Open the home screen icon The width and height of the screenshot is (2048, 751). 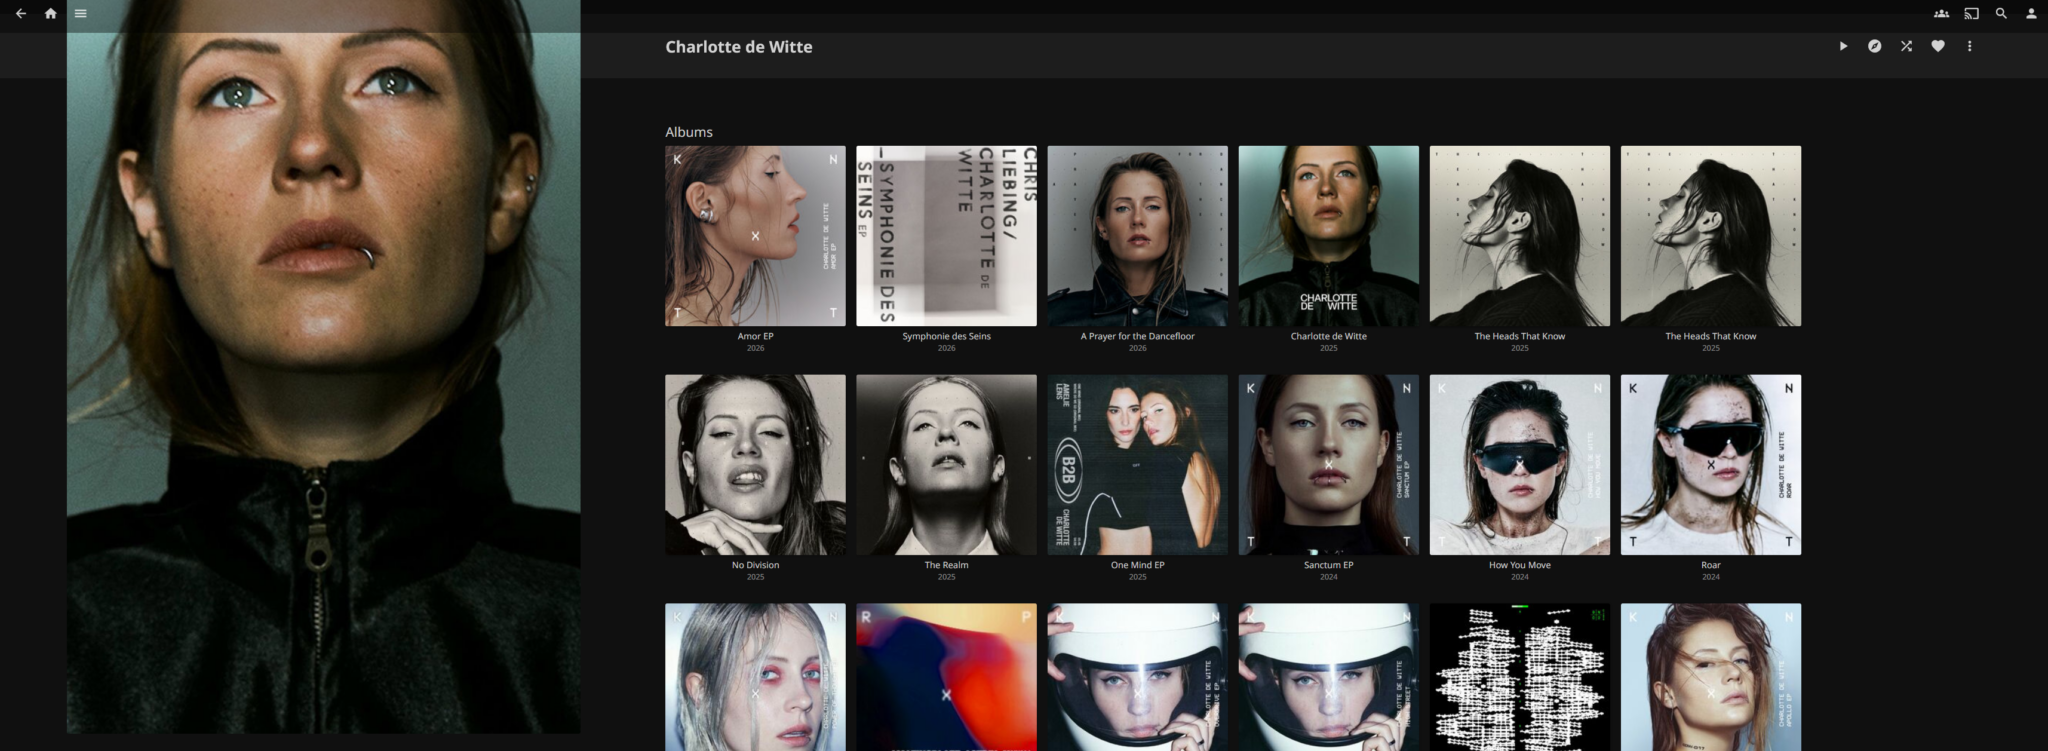click(x=51, y=14)
